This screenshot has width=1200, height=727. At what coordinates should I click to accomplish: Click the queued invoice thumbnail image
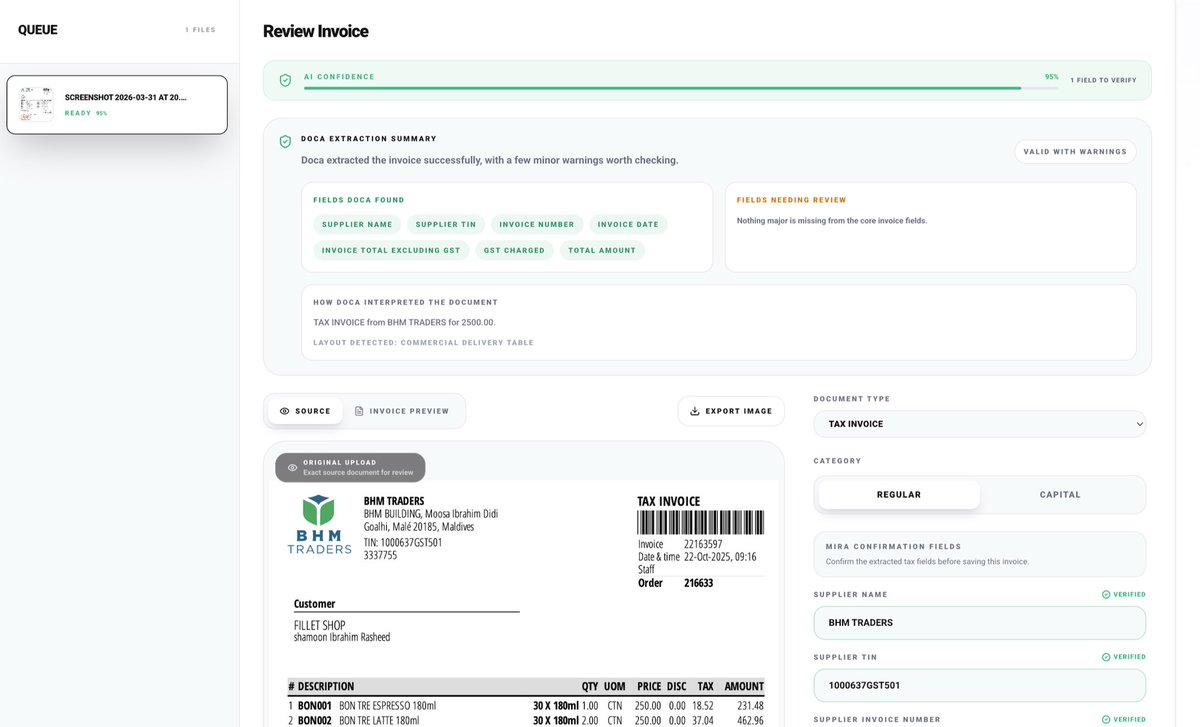tap(37, 104)
